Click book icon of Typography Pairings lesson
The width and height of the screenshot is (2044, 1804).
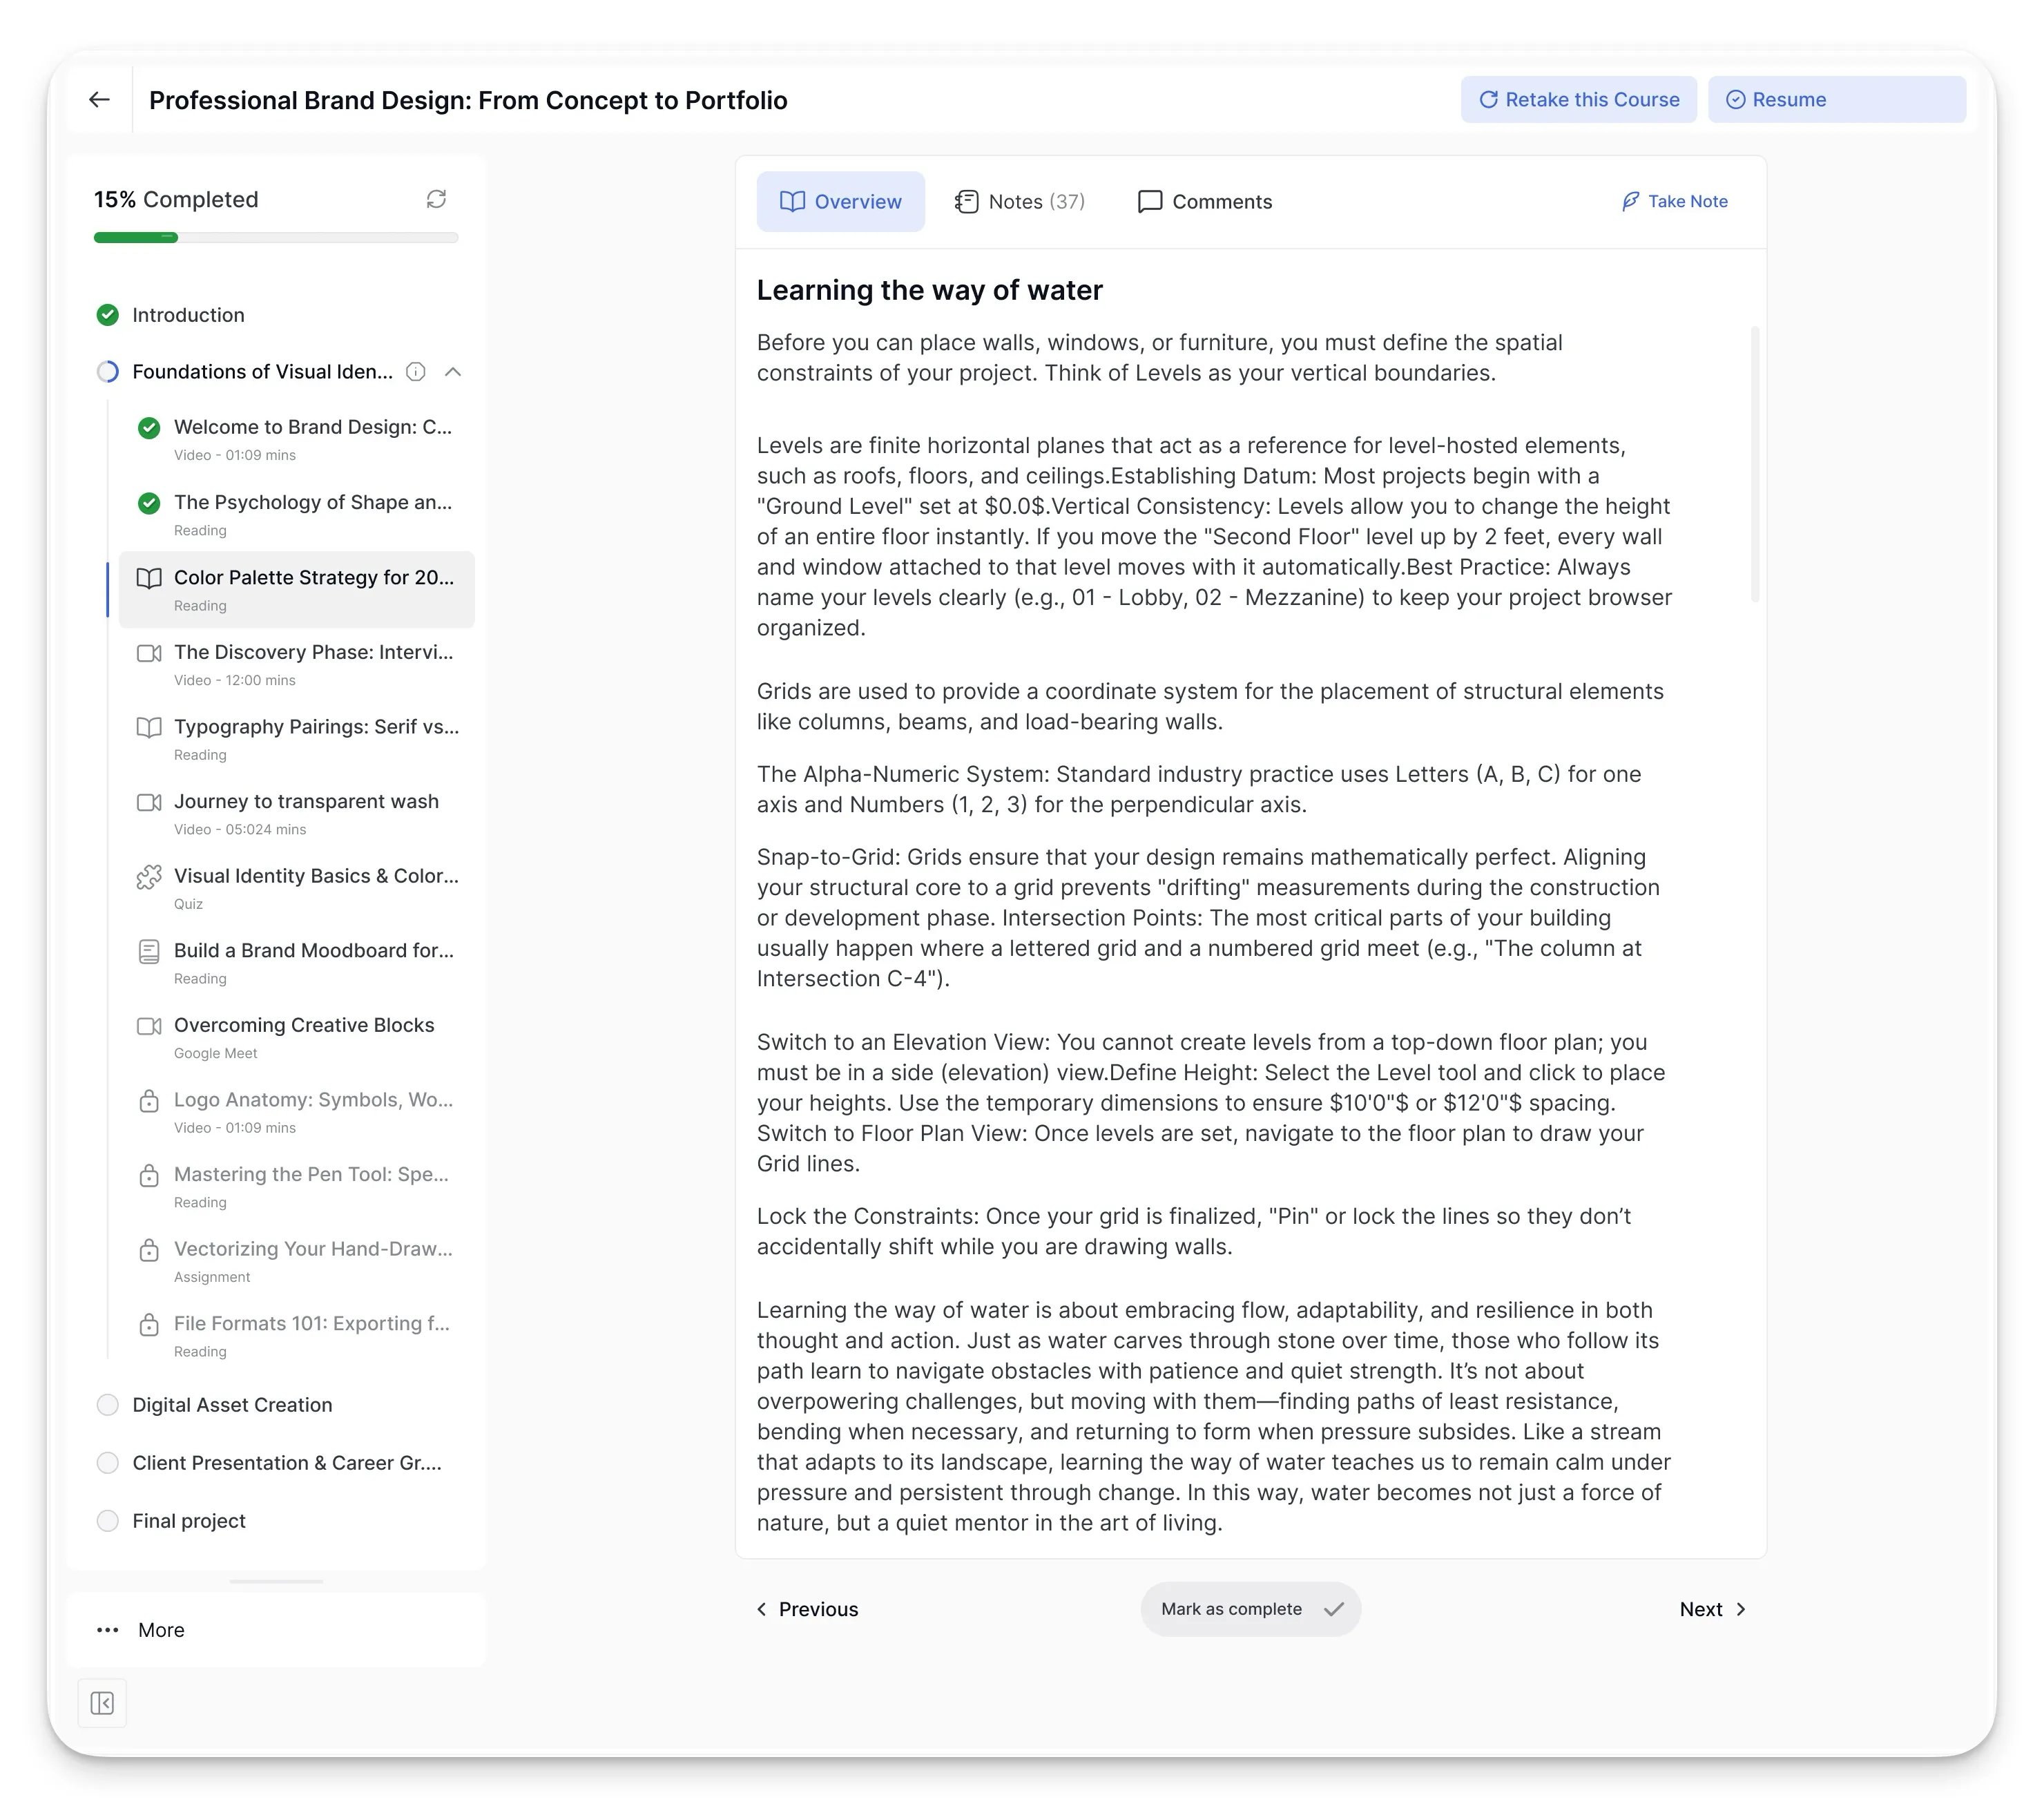tap(149, 727)
